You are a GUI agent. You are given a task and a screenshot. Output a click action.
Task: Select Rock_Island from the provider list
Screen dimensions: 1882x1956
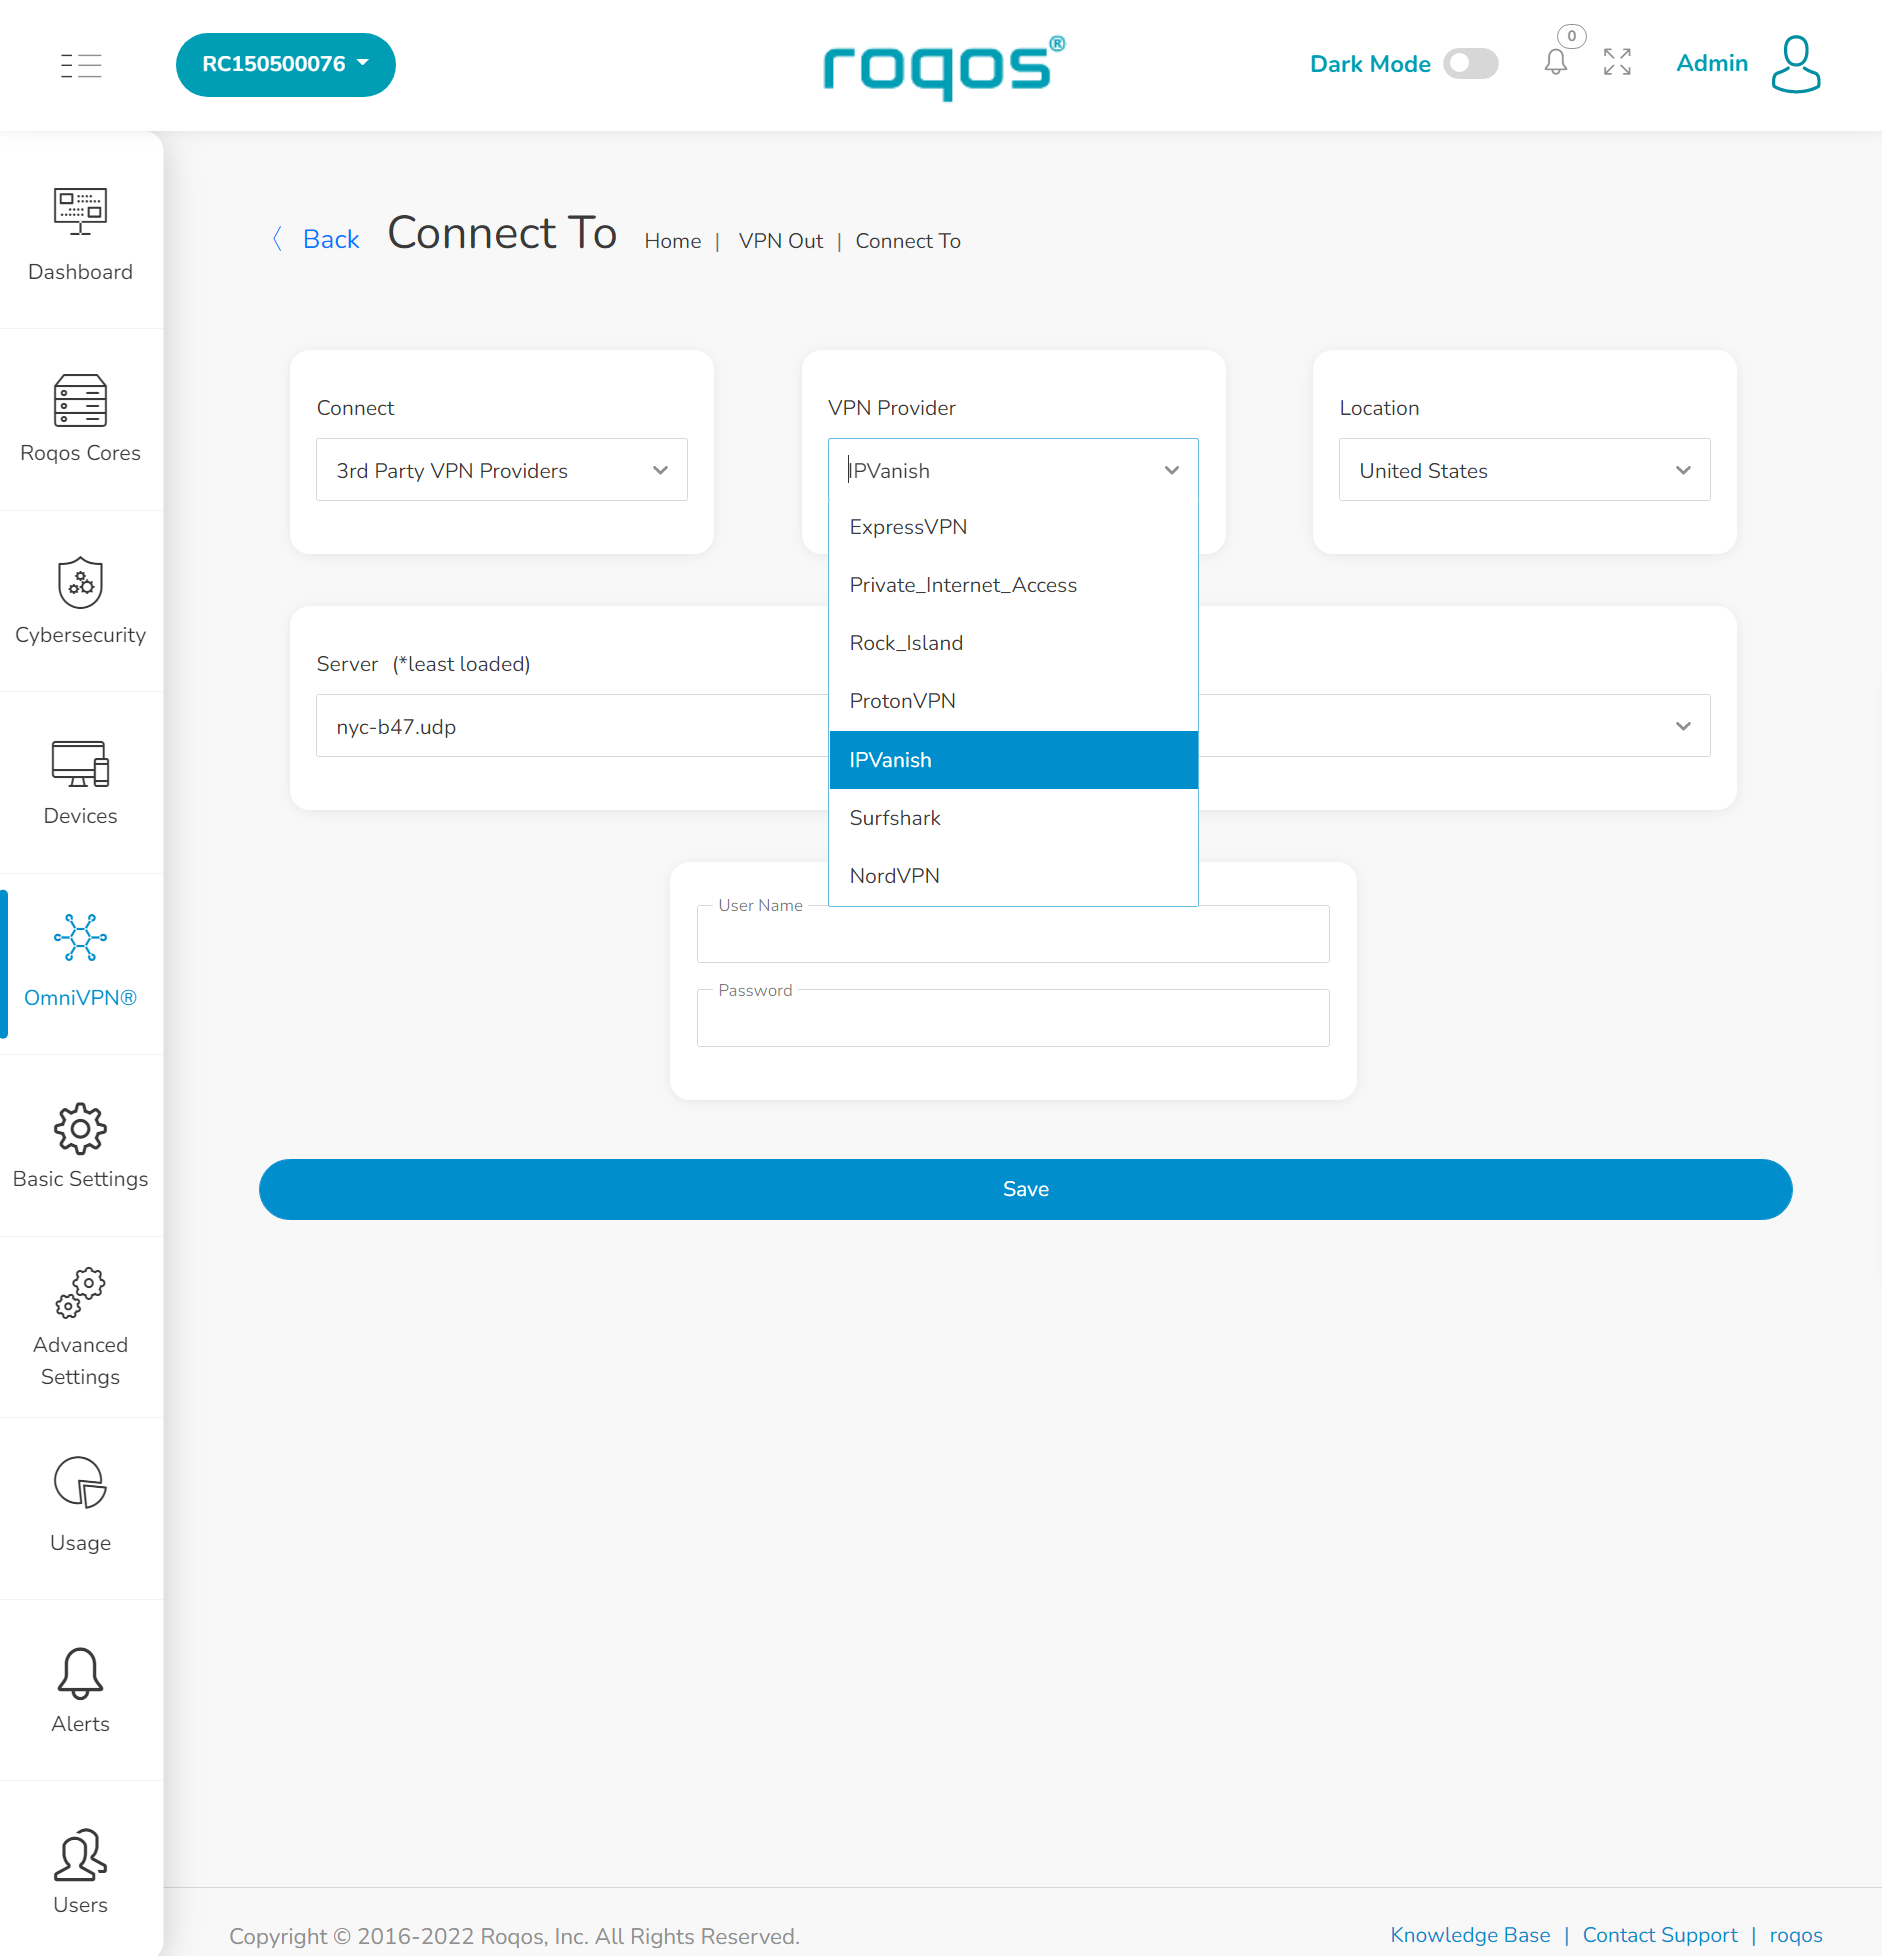pyautogui.click(x=1013, y=643)
